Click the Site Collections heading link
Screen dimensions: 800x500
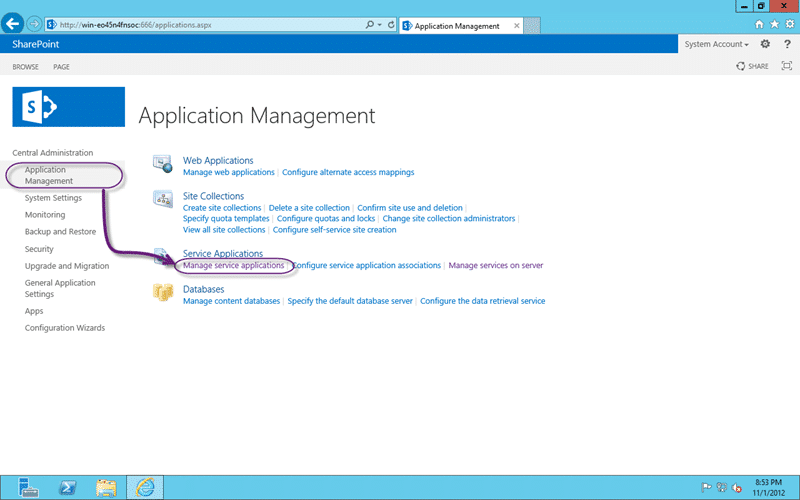coord(213,196)
